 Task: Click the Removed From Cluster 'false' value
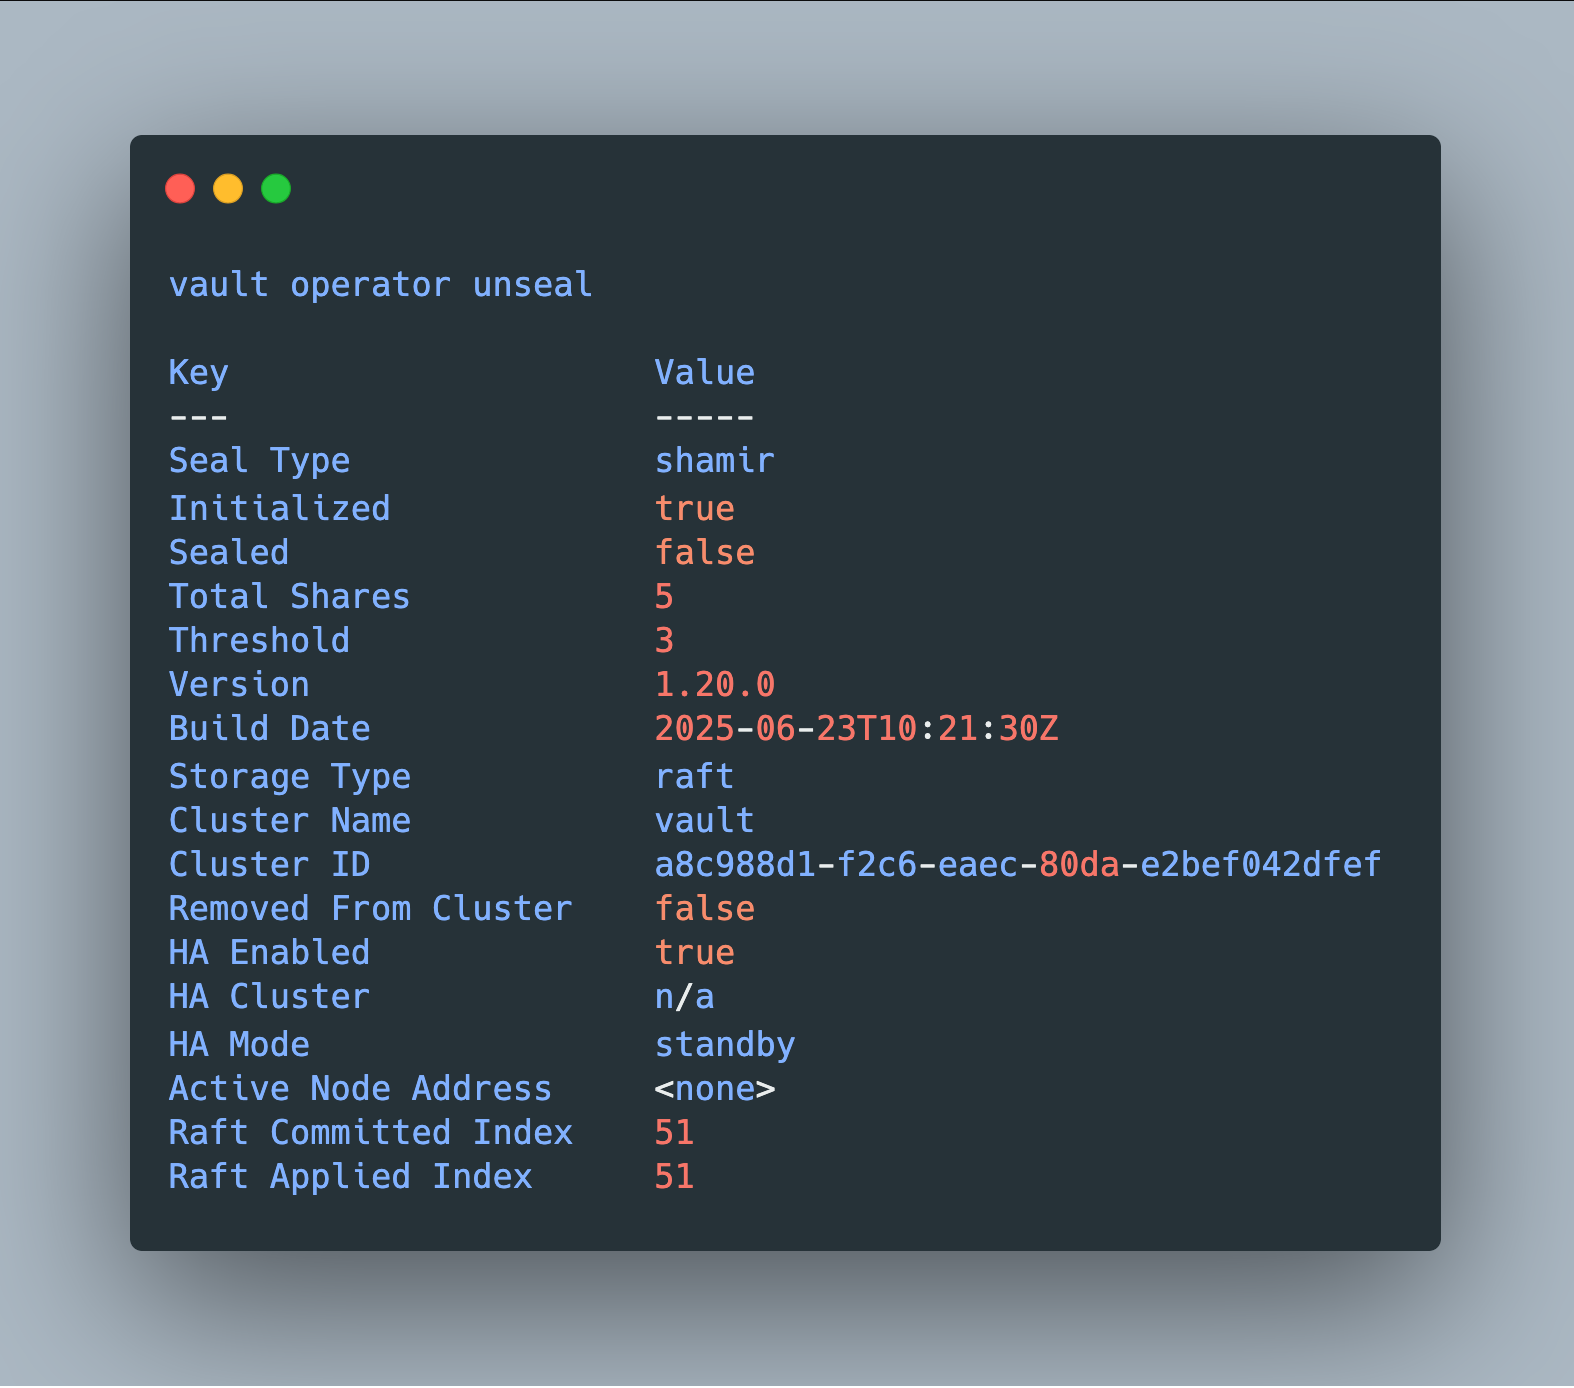point(704,909)
